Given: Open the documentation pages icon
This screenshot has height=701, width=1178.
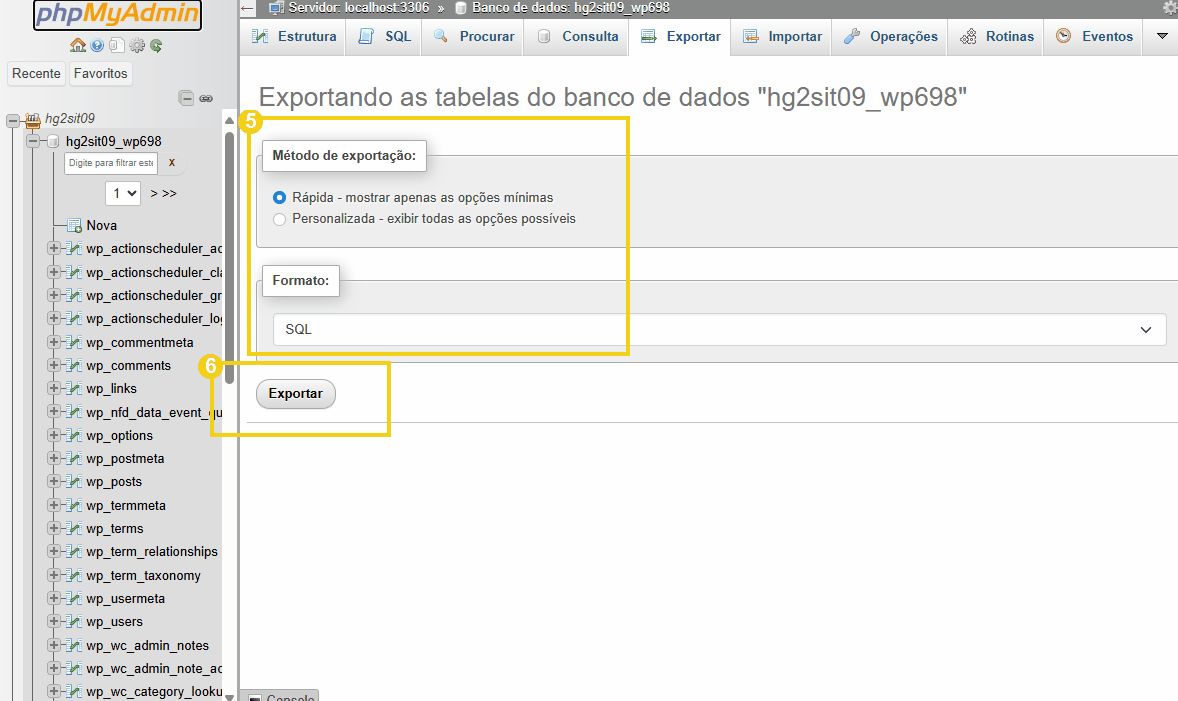Looking at the screenshot, I should click(x=116, y=45).
